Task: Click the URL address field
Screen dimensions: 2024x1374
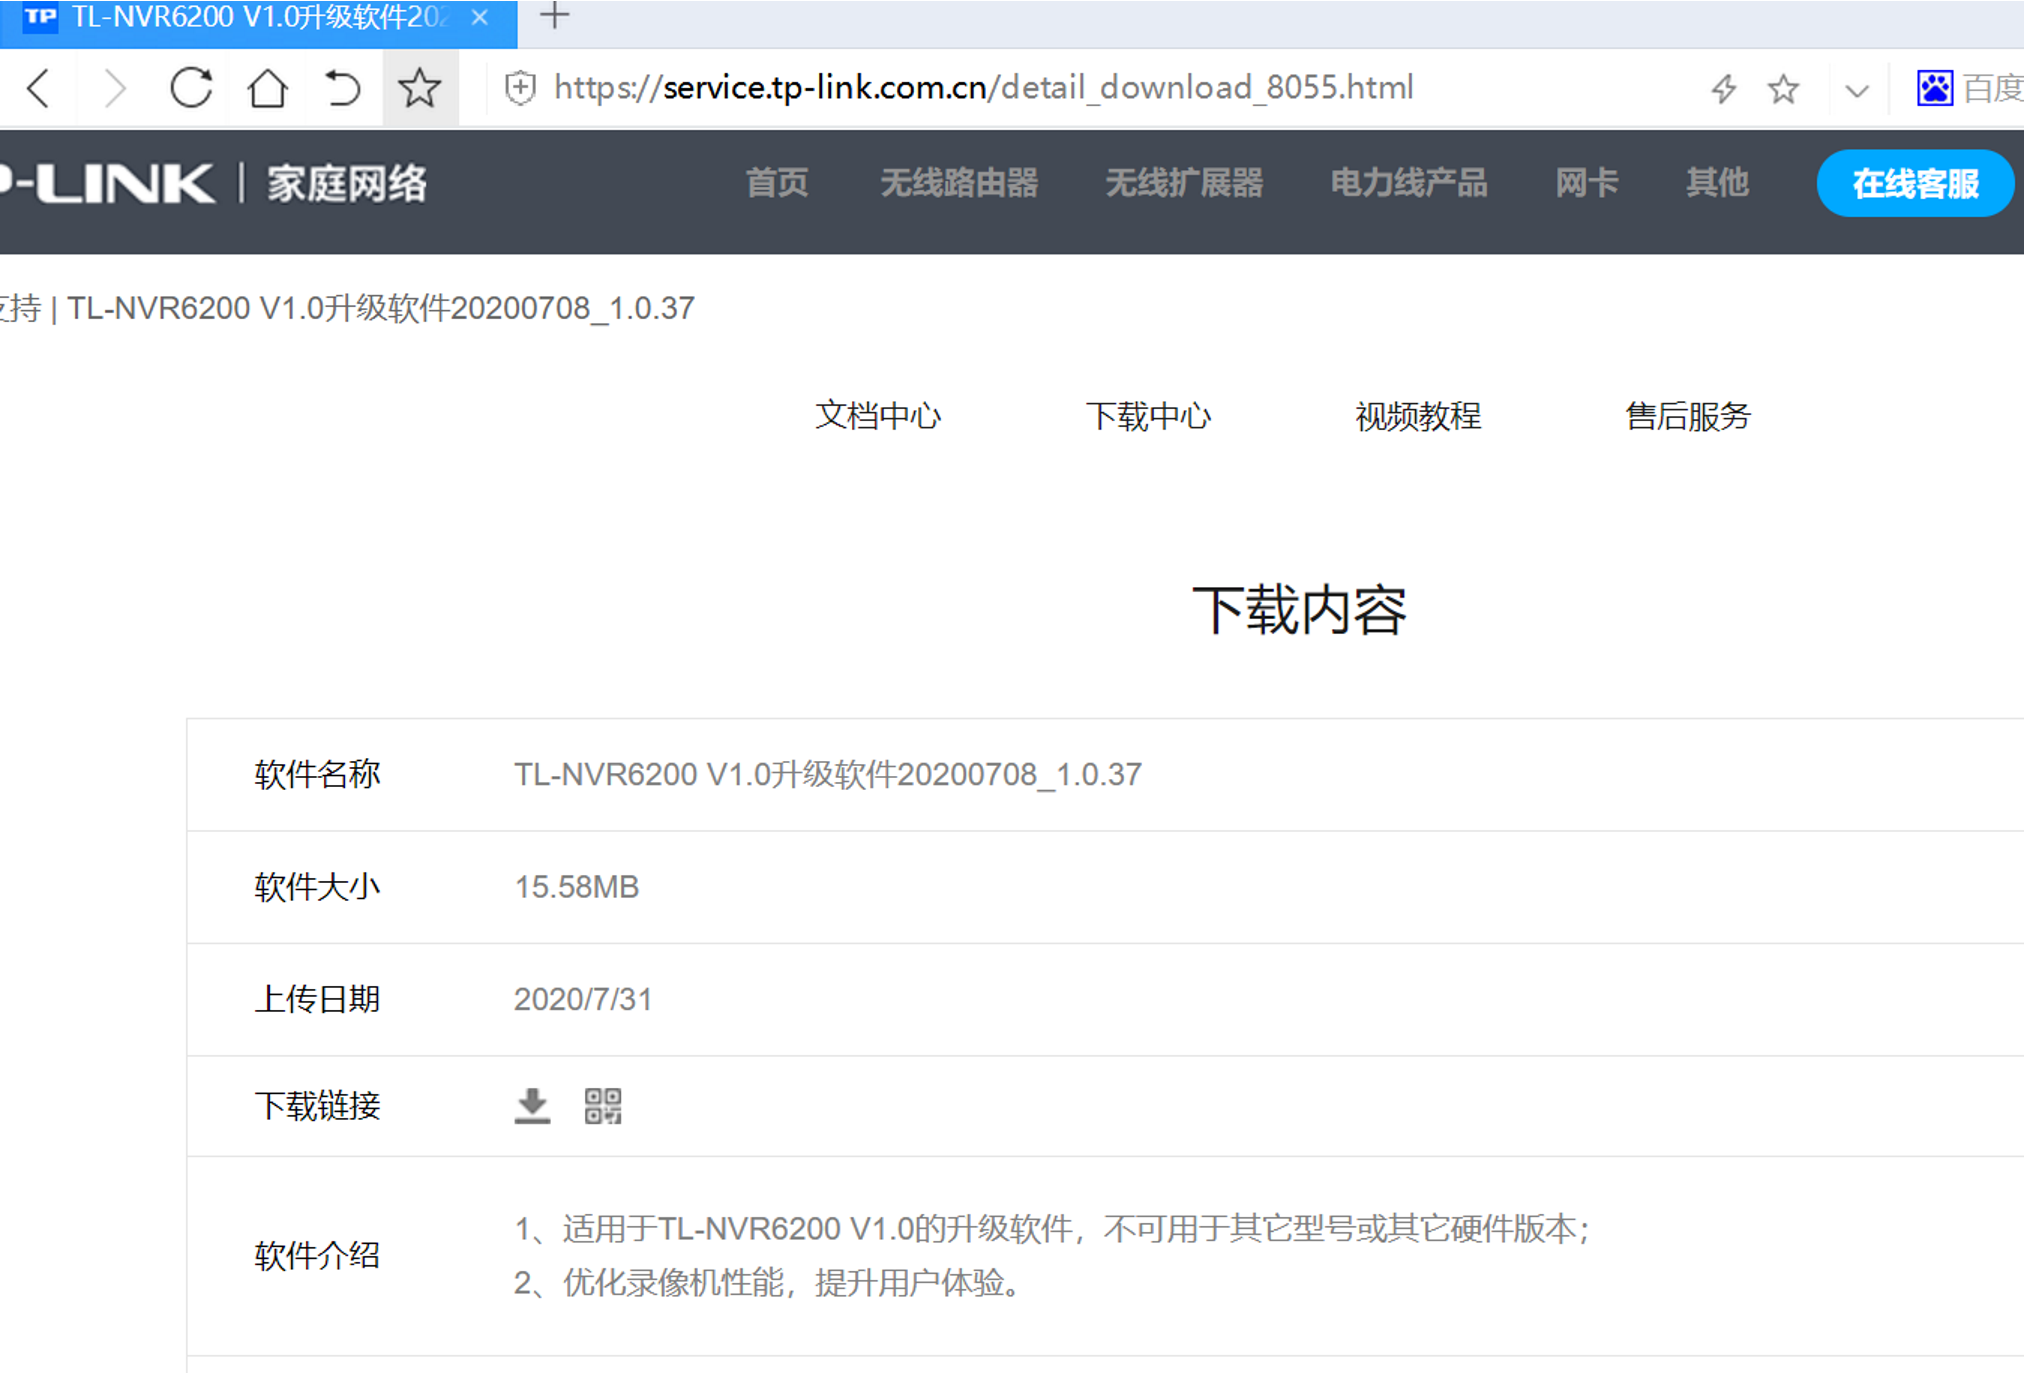Action: (983, 88)
